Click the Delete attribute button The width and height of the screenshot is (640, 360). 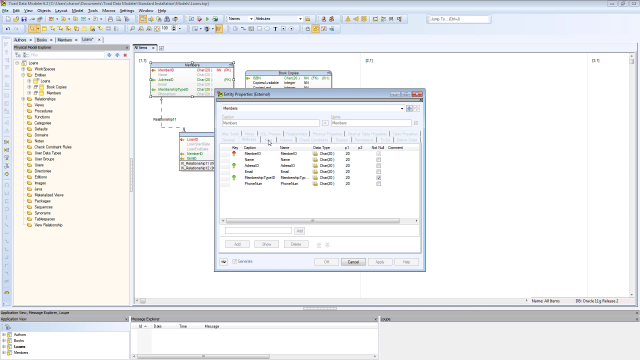(x=296, y=244)
